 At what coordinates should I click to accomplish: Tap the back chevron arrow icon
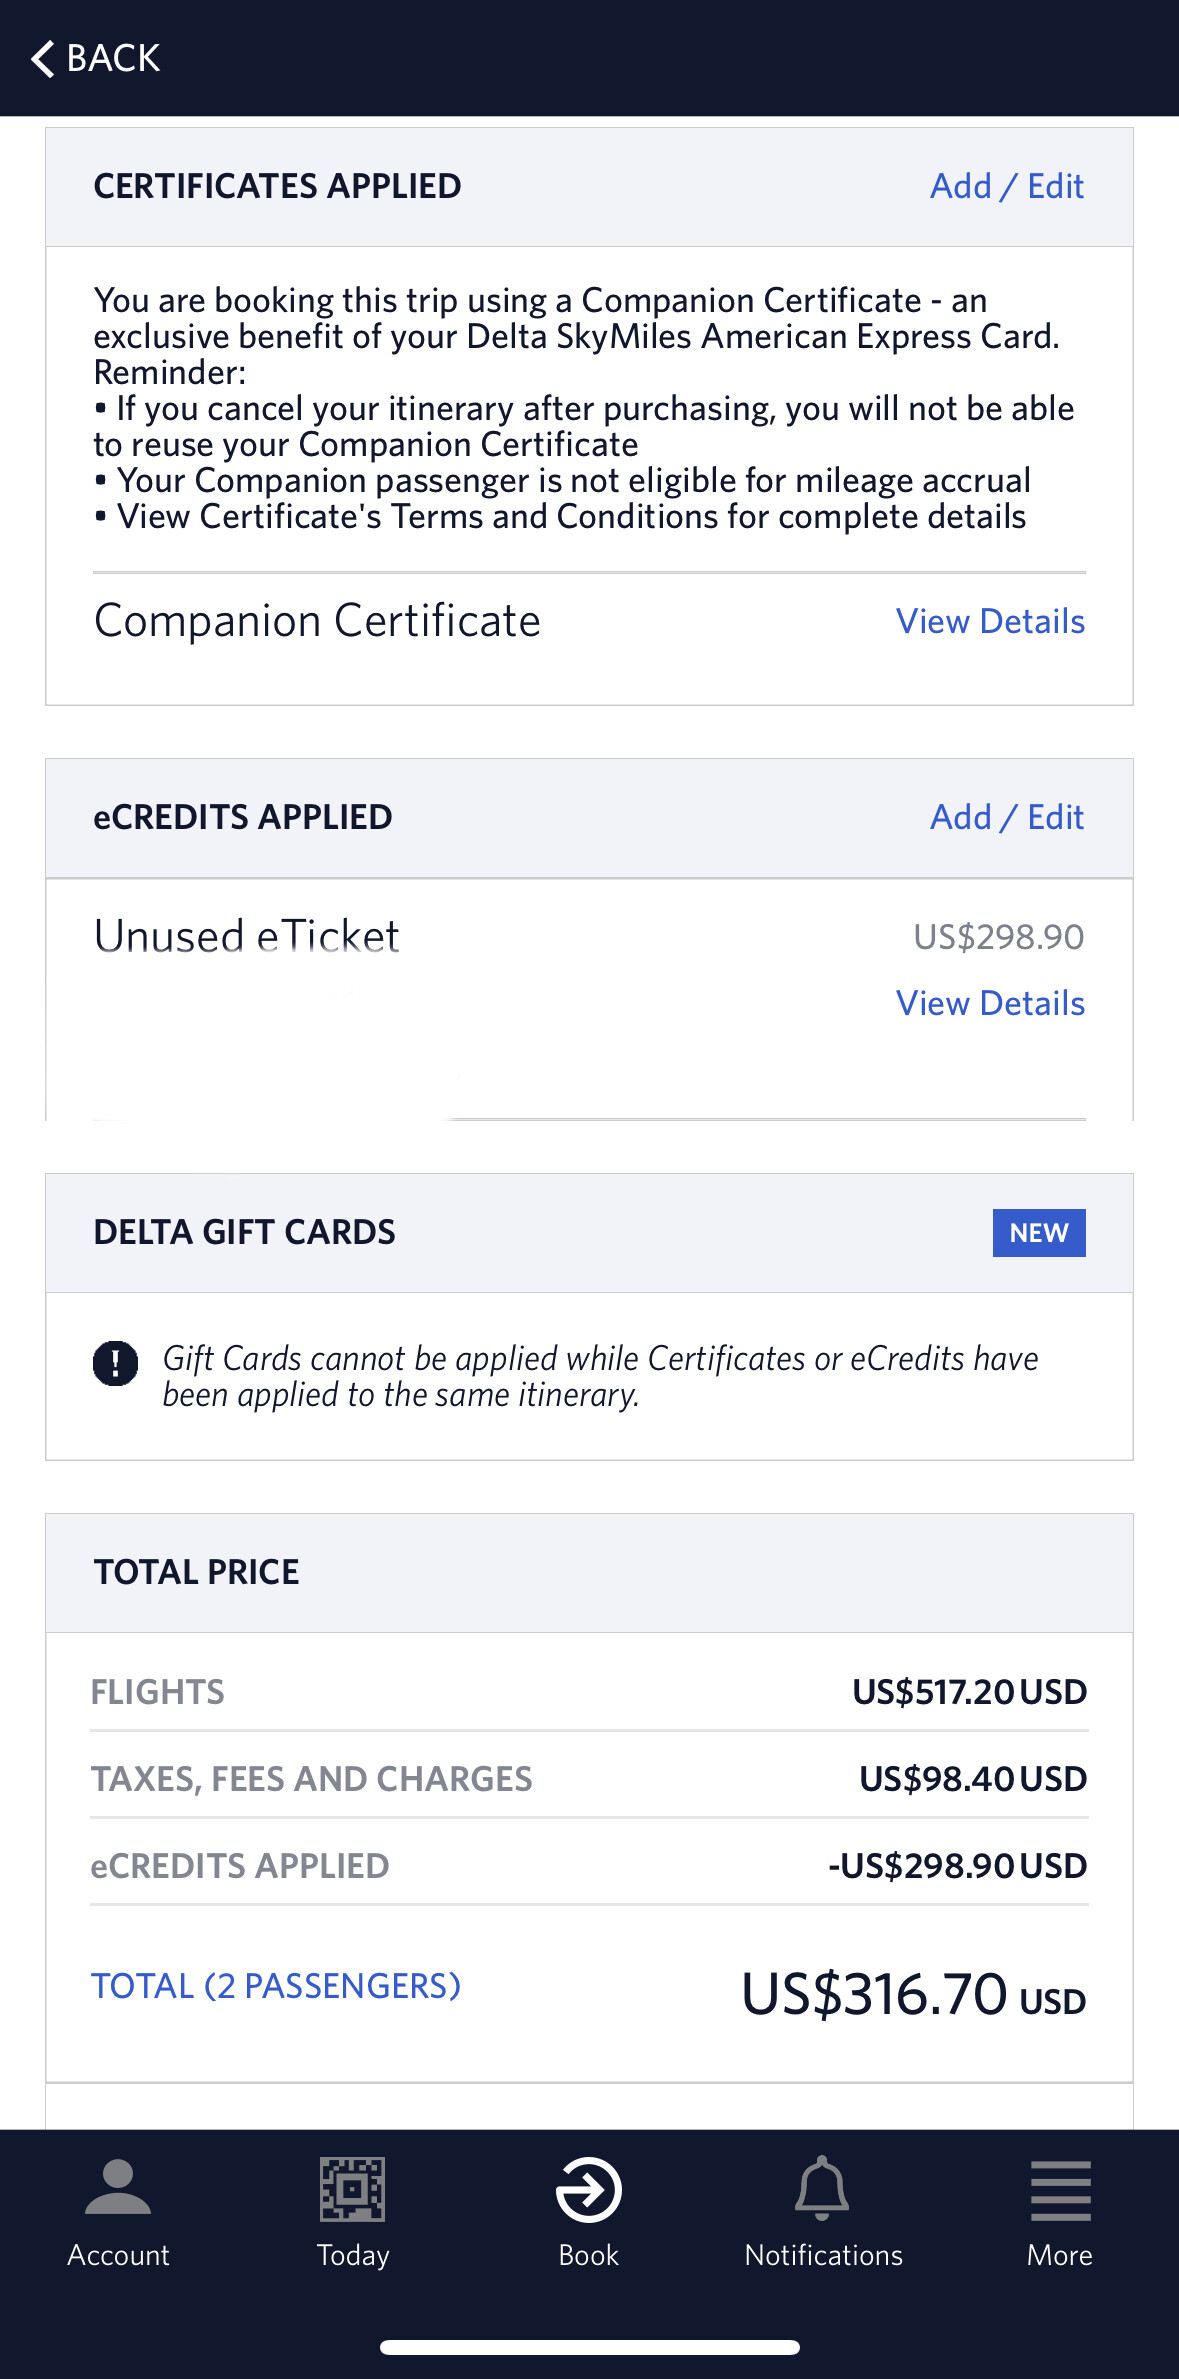(42, 59)
